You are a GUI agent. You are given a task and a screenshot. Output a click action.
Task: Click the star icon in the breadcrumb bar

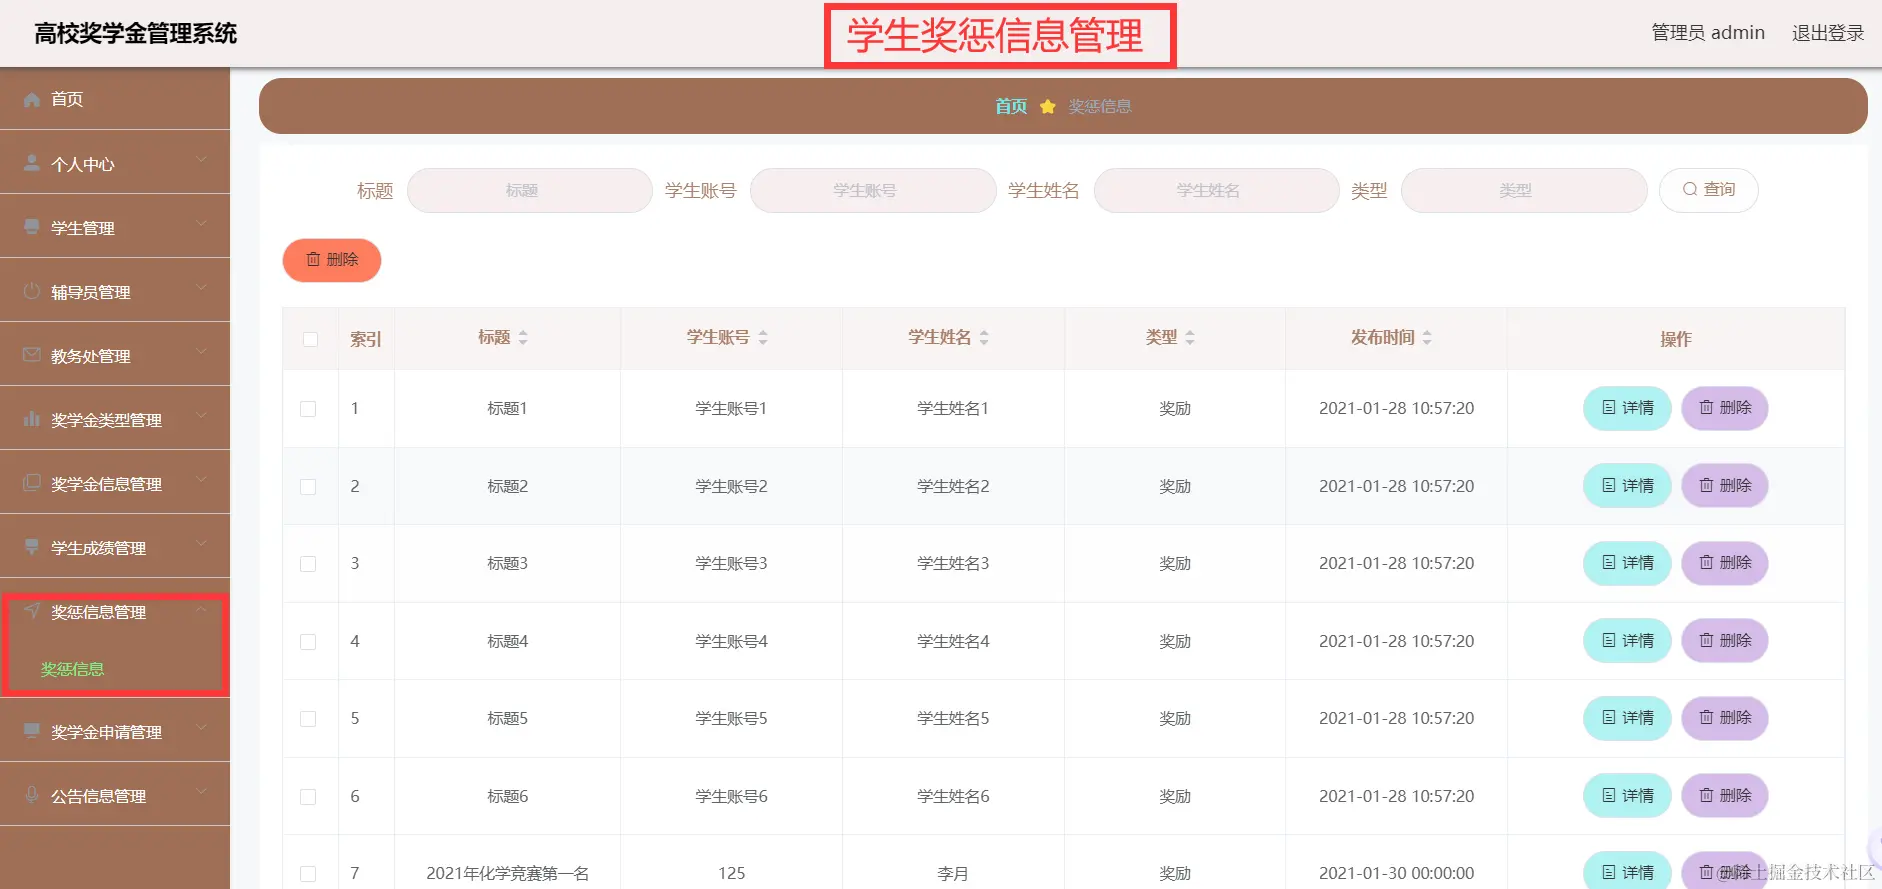click(x=1048, y=106)
